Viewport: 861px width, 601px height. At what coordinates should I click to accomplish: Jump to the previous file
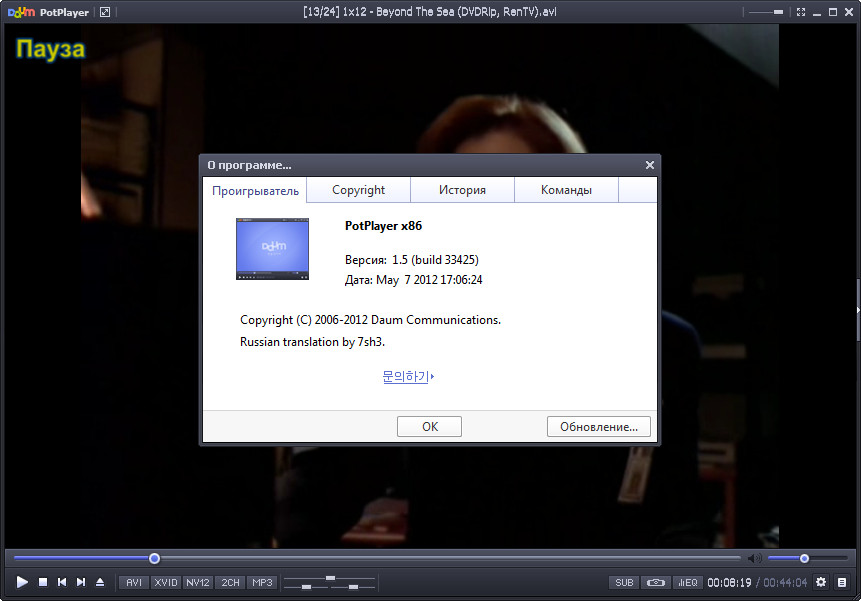click(x=62, y=582)
